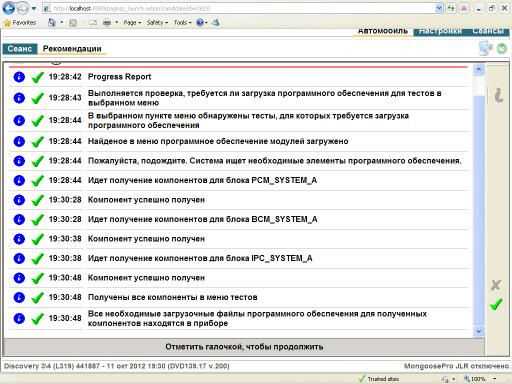Open the Safety menu
This screenshot has height=384, width=512.
click(x=157, y=23)
